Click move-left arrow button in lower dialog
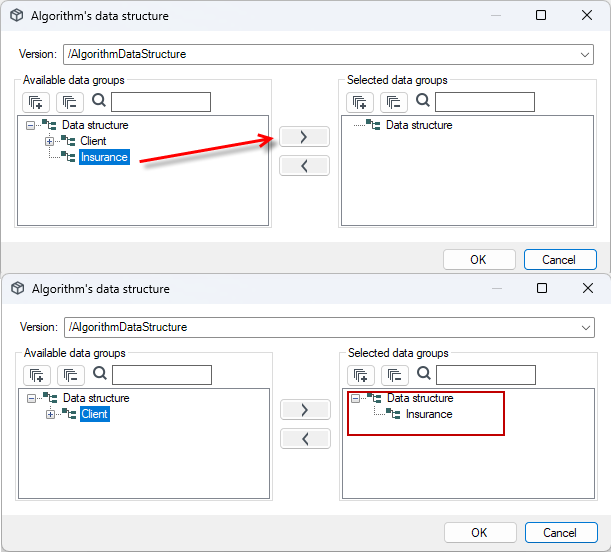The height and width of the screenshot is (553, 611). (x=305, y=439)
